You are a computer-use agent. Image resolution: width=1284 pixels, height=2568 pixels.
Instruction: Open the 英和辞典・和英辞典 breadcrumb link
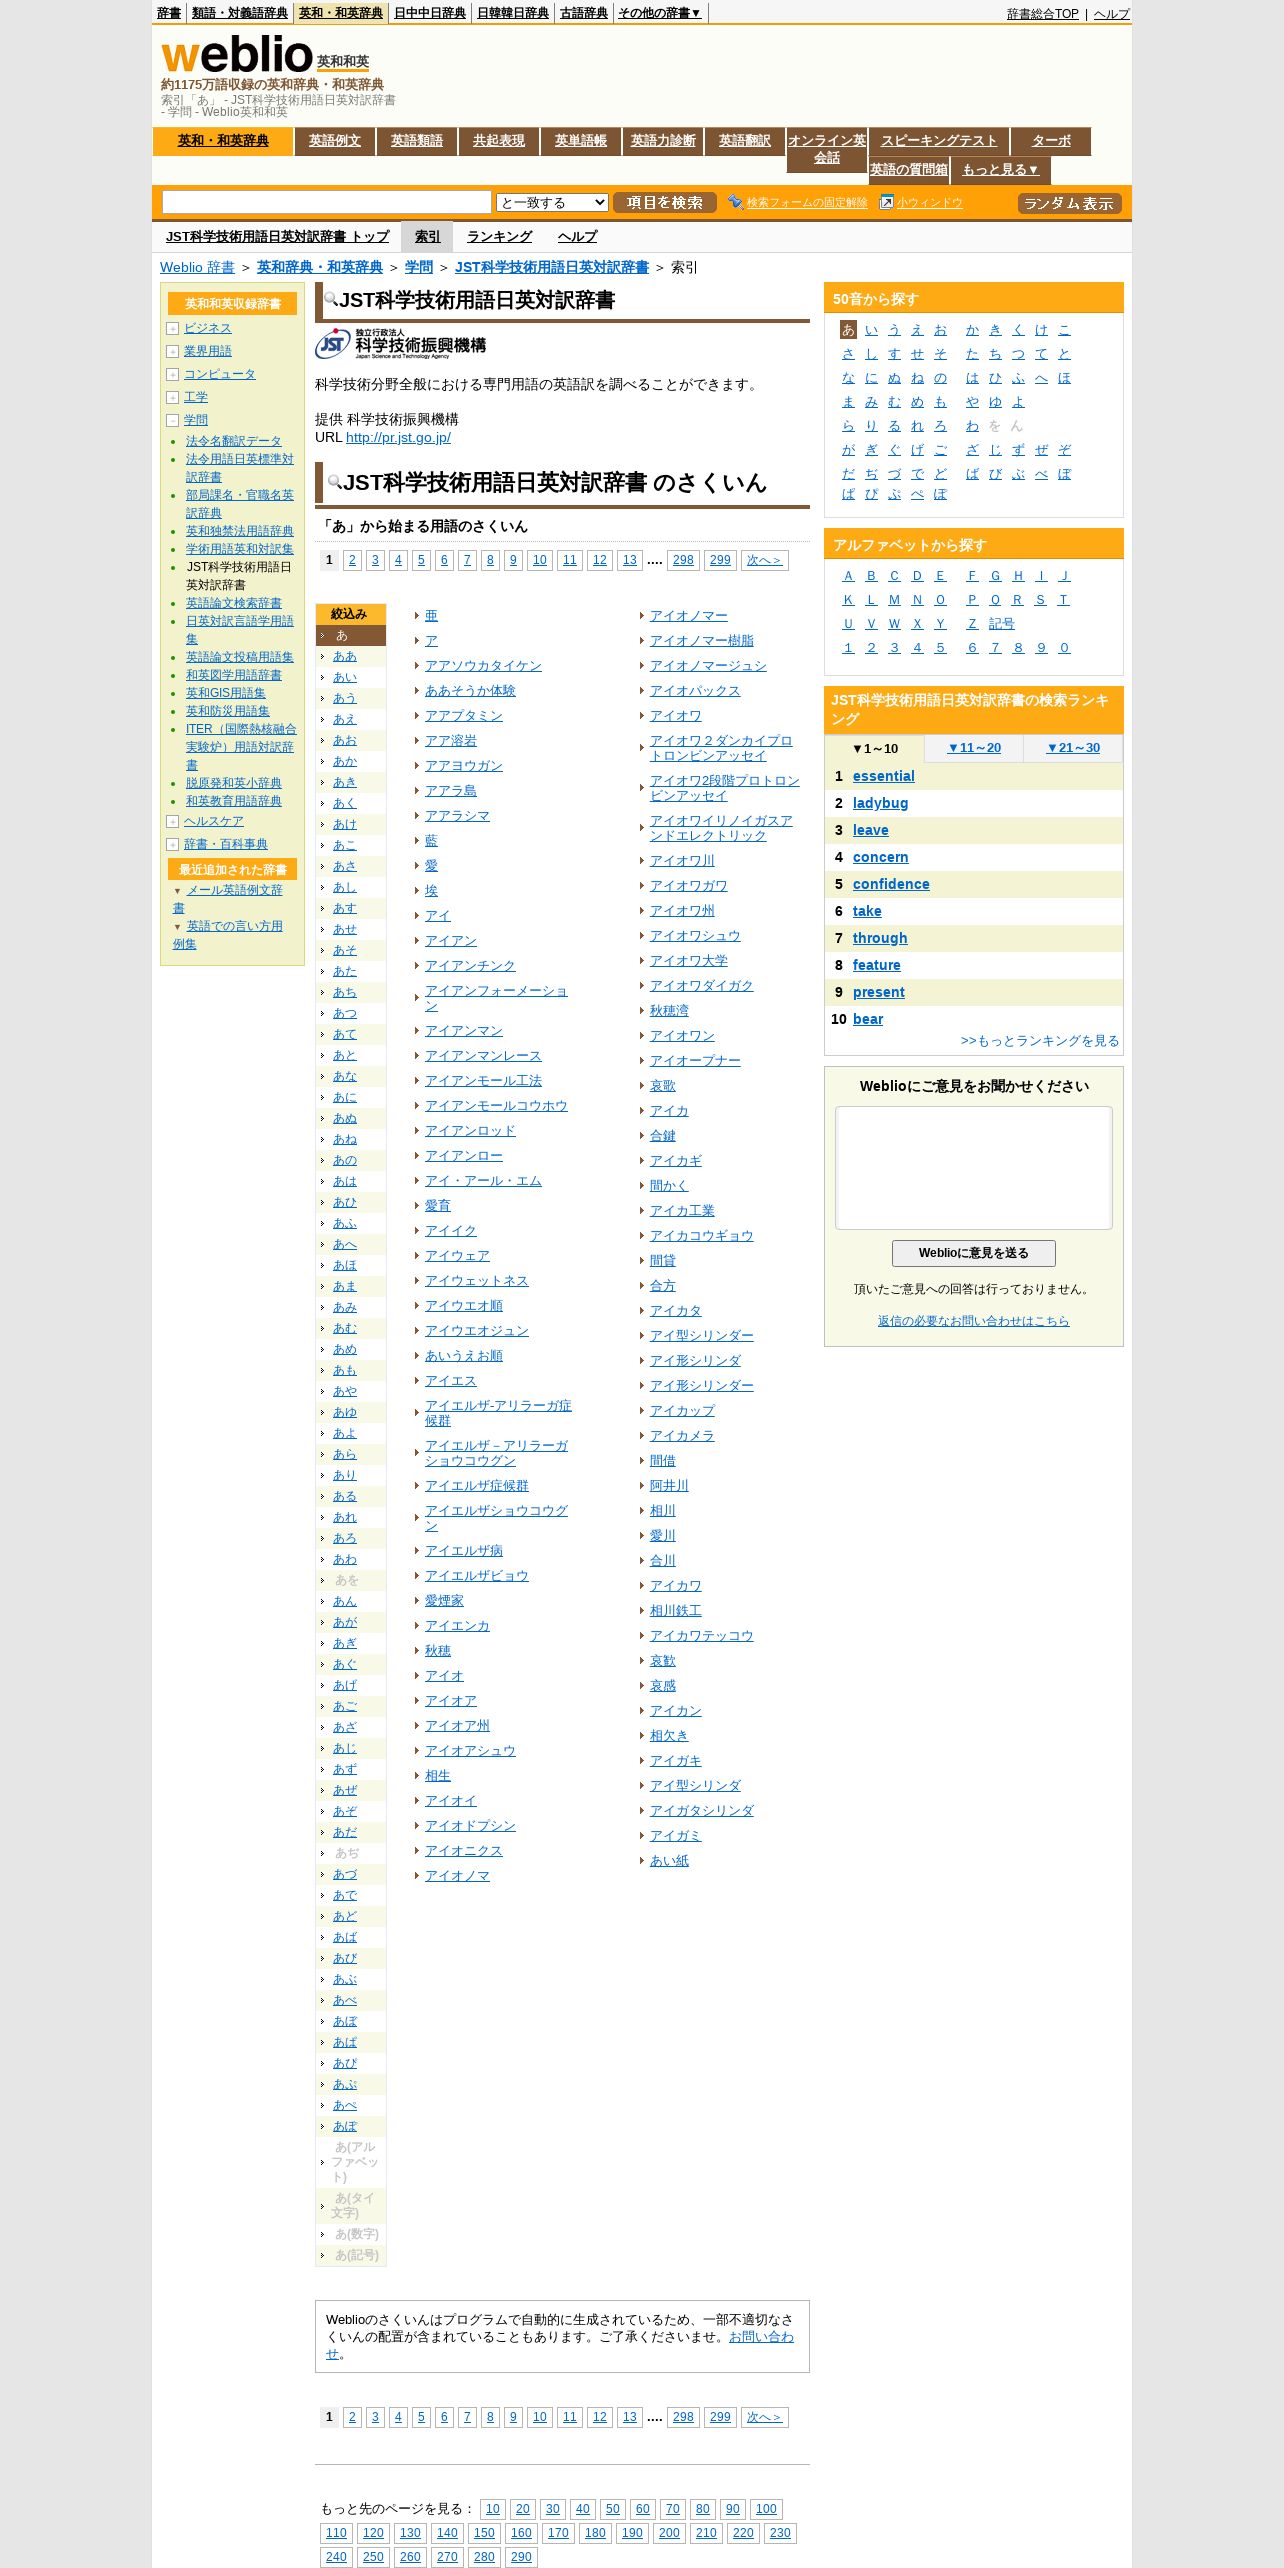point(320,267)
